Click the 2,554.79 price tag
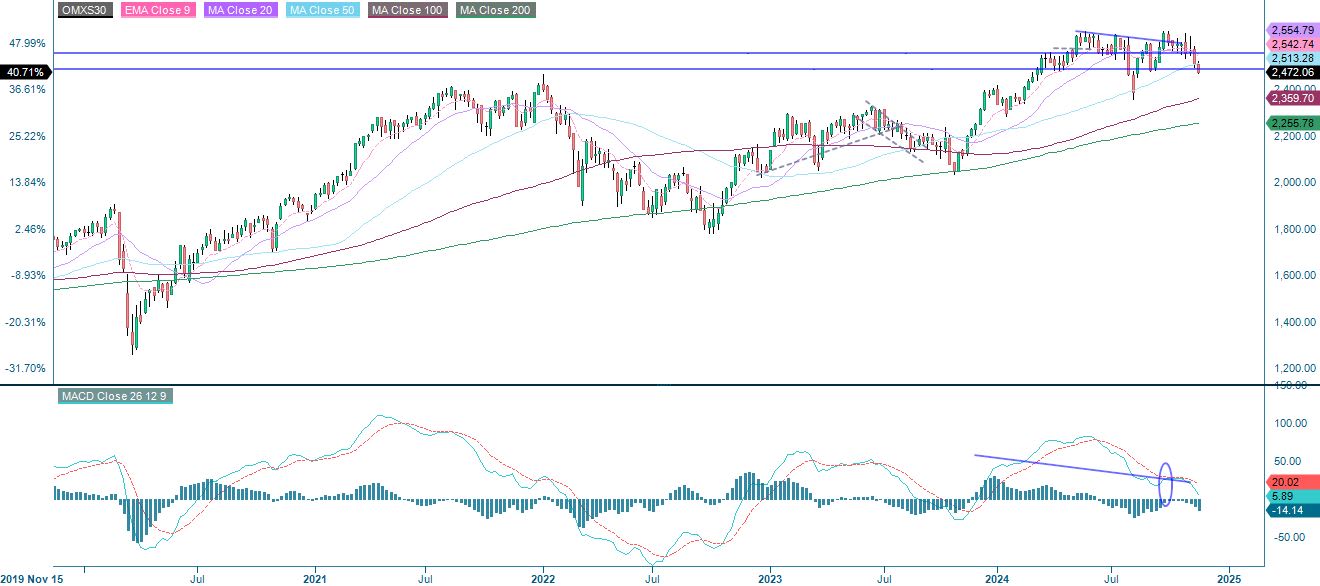This screenshot has height=586, width=1320. pyautogui.click(x=1292, y=31)
